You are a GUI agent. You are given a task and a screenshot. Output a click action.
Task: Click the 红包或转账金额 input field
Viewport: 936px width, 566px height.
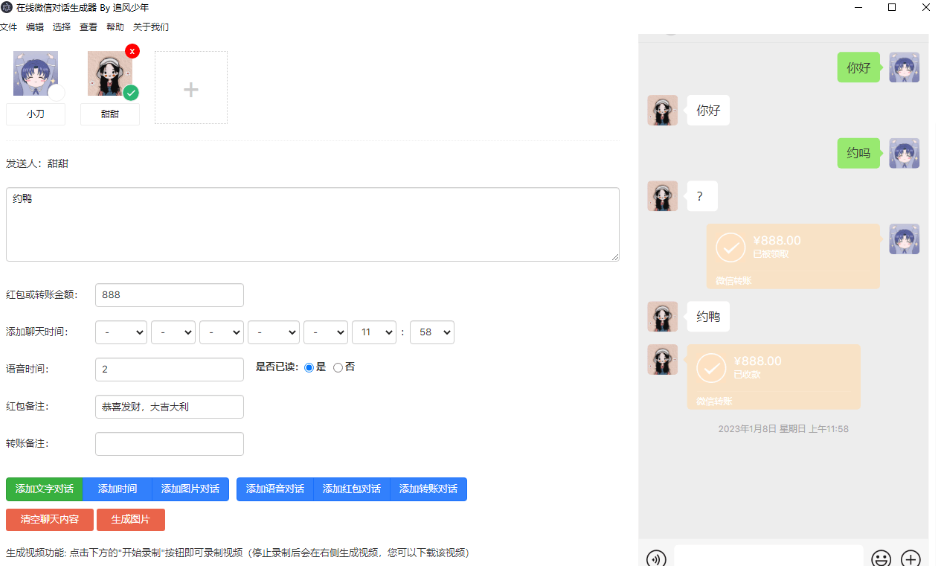[169, 295]
